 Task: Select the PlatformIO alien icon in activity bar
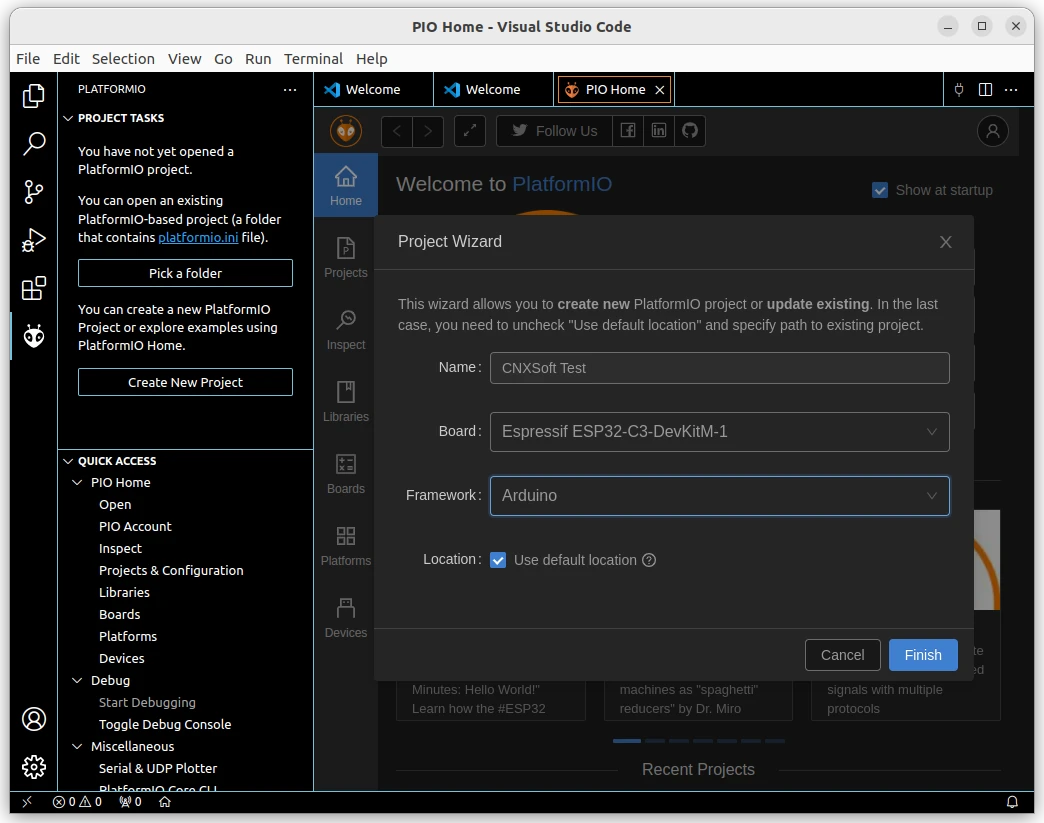(33, 336)
